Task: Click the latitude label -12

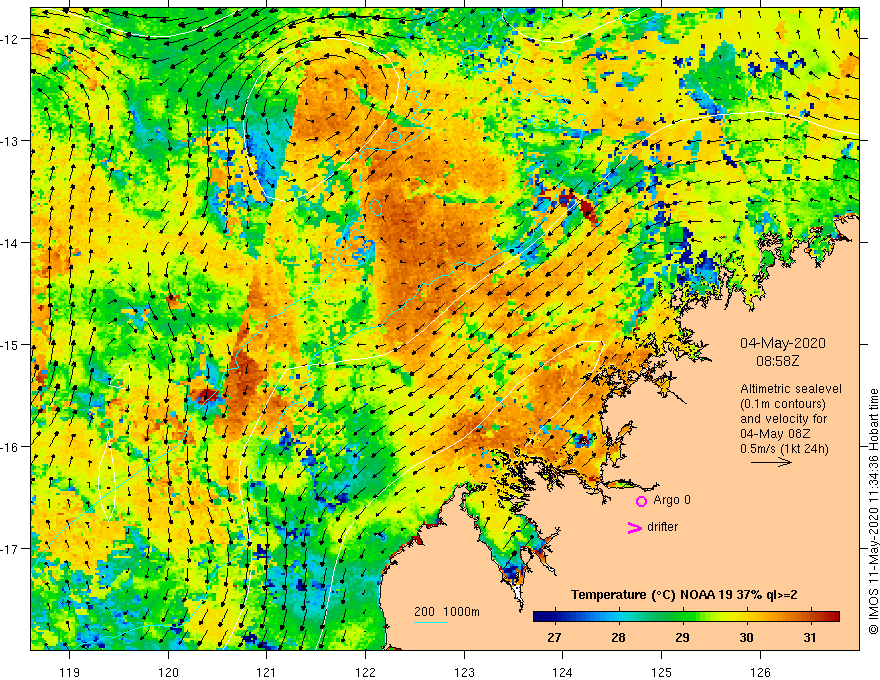Action: [x=10, y=39]
